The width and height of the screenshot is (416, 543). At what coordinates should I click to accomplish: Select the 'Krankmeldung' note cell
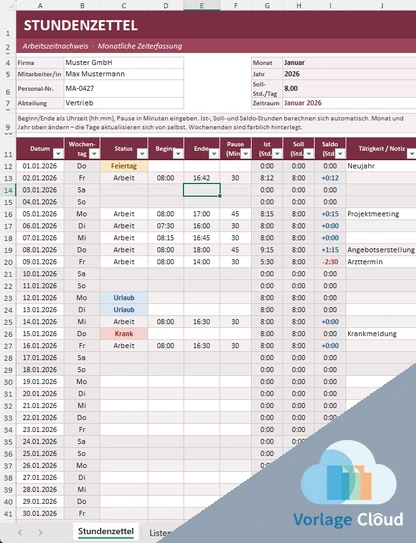(381, 334)
